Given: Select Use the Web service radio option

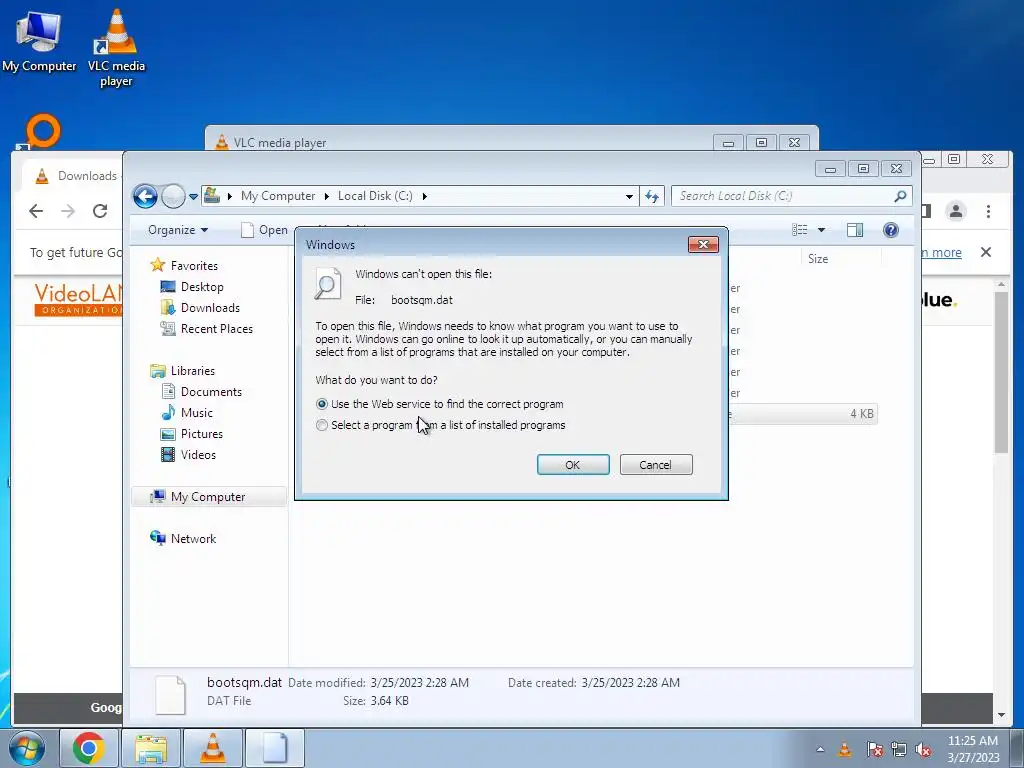Looking at the screenshot, I should [x=321, y=404].
